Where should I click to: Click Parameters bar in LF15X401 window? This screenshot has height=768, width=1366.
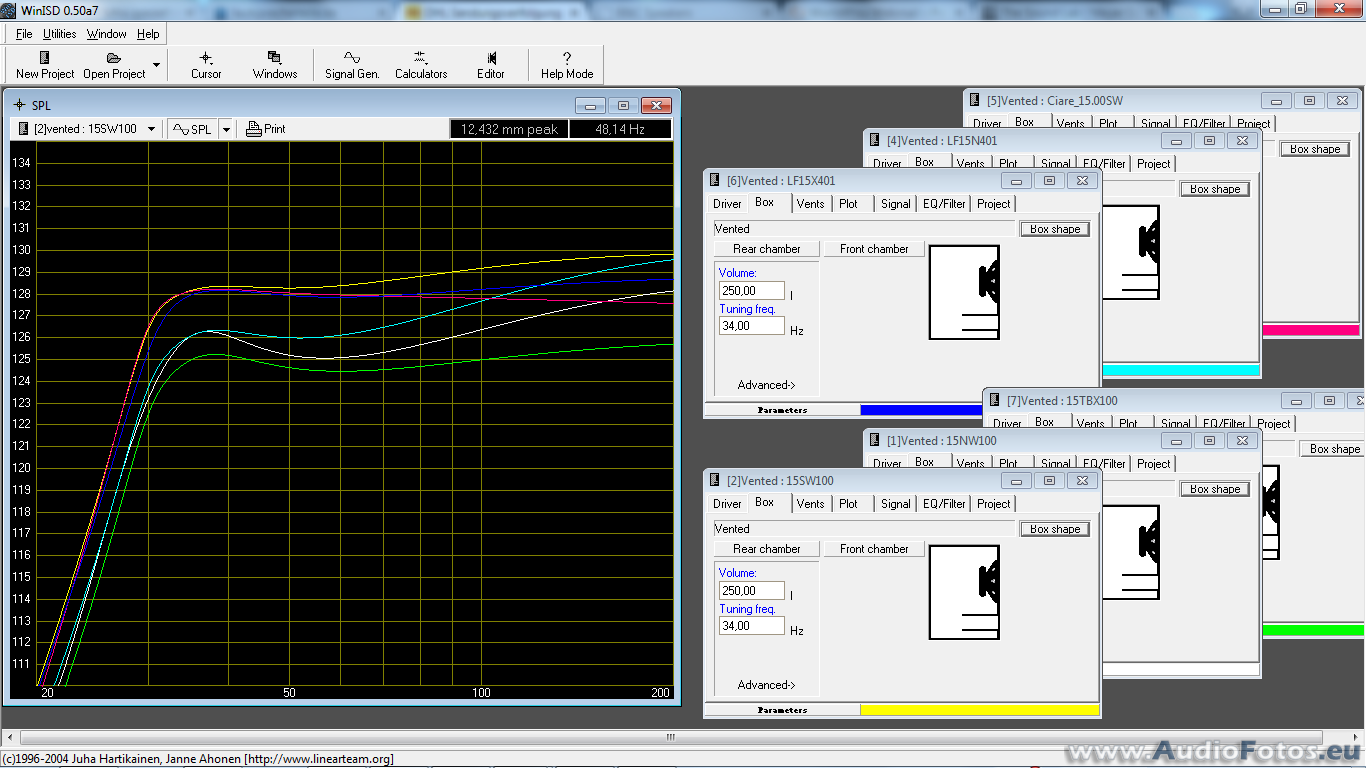[x=782, y=410]
